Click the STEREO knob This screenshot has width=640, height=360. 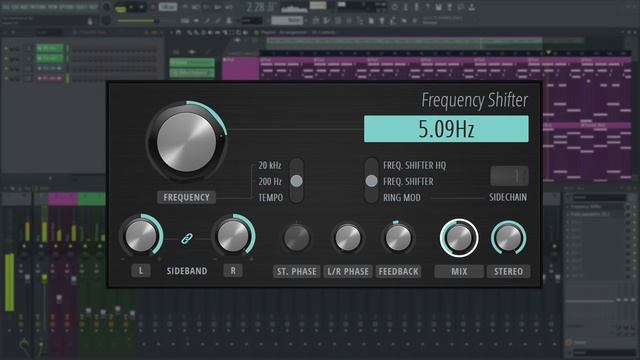[509, 238]
